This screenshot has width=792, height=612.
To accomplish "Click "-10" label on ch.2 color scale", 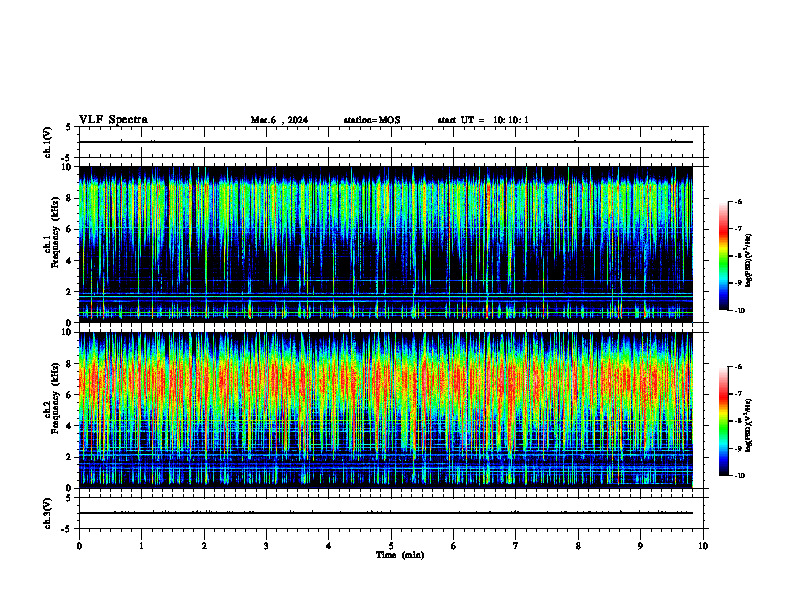I will 740,476.
